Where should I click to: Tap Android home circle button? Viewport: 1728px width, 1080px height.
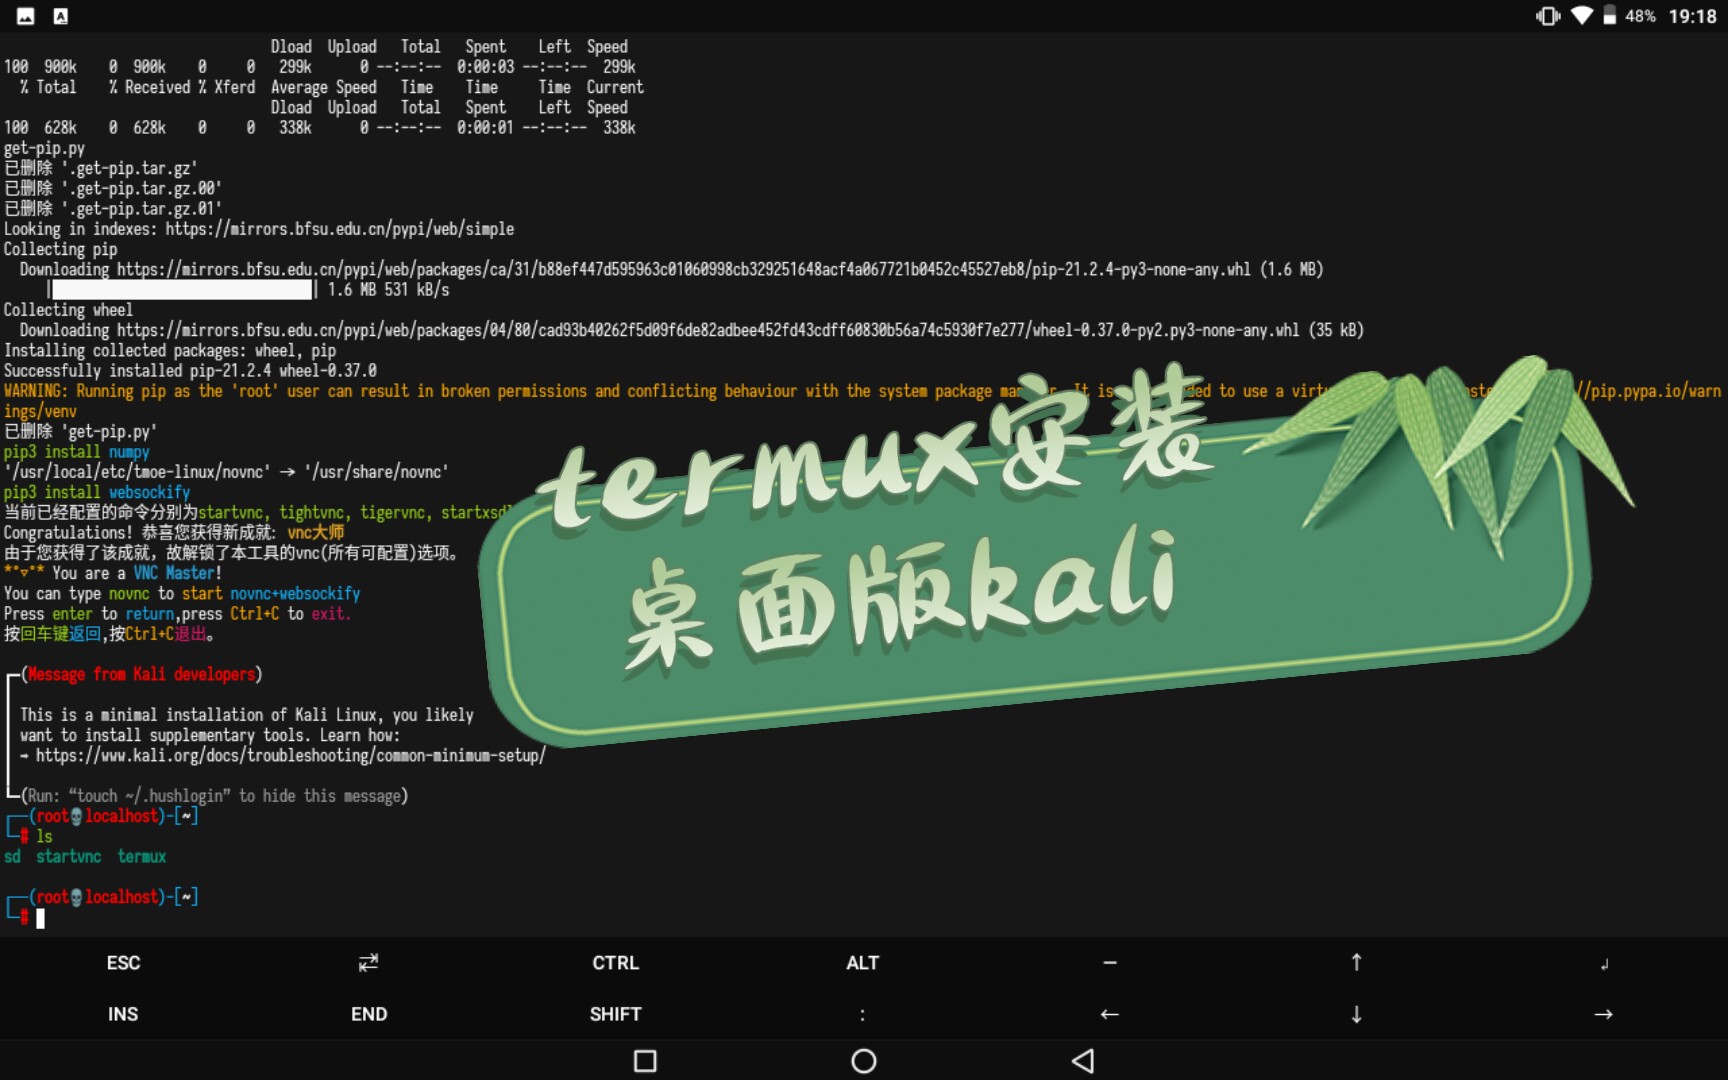pos(864,1061)
